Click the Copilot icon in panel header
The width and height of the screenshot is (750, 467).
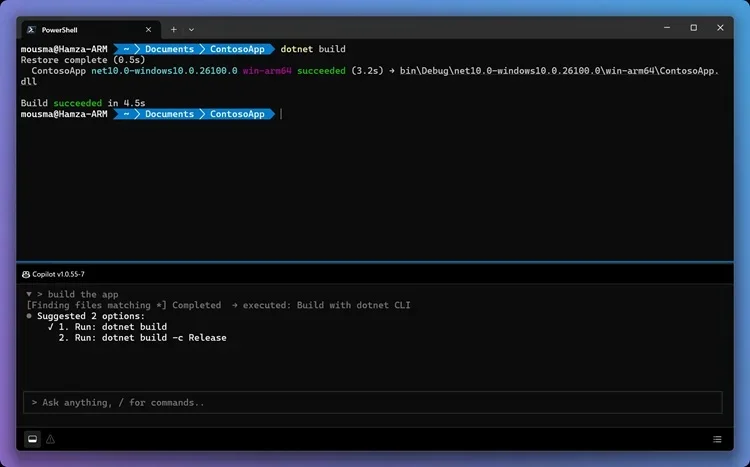[26, 274]
